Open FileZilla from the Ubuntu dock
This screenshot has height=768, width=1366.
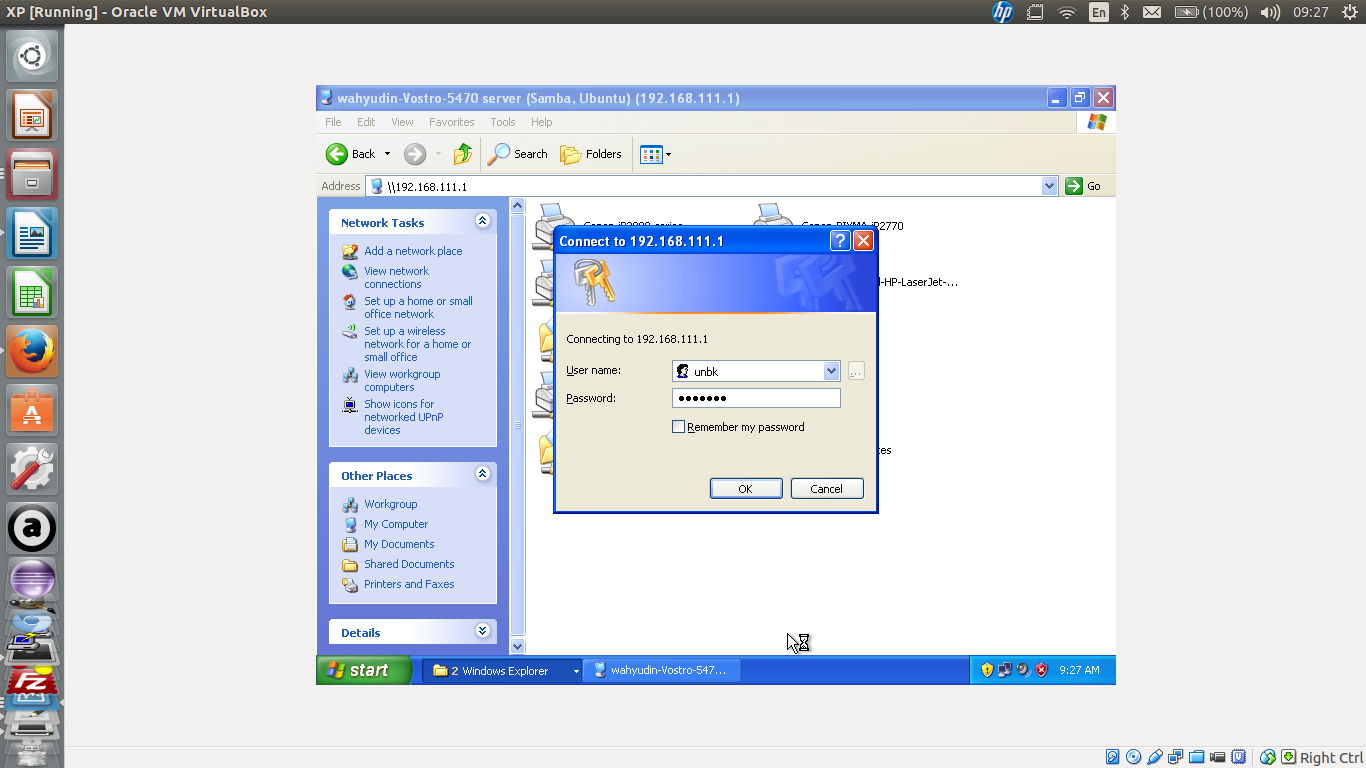32,682
